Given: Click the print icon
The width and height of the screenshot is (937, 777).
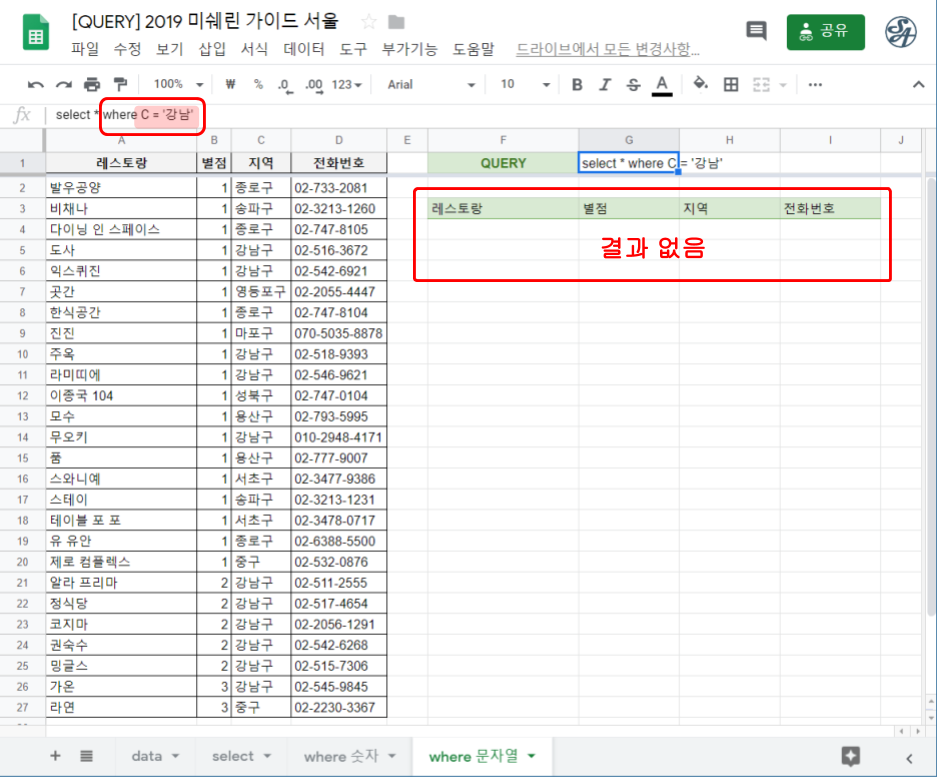Looking at the screenshot, I should tap(92, 85).
